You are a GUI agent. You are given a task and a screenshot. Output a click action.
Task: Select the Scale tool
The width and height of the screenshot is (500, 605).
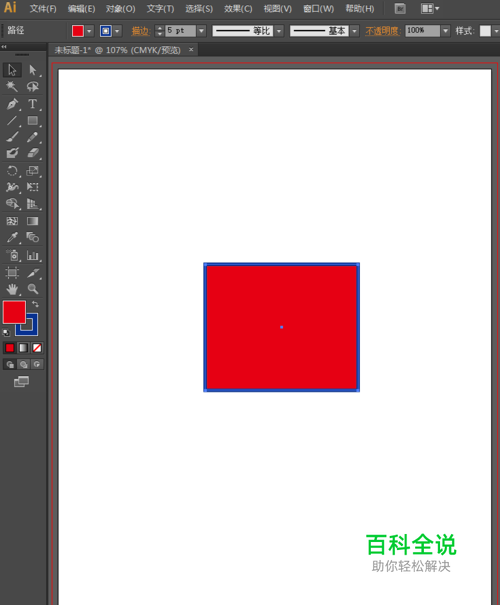point(32,171)
